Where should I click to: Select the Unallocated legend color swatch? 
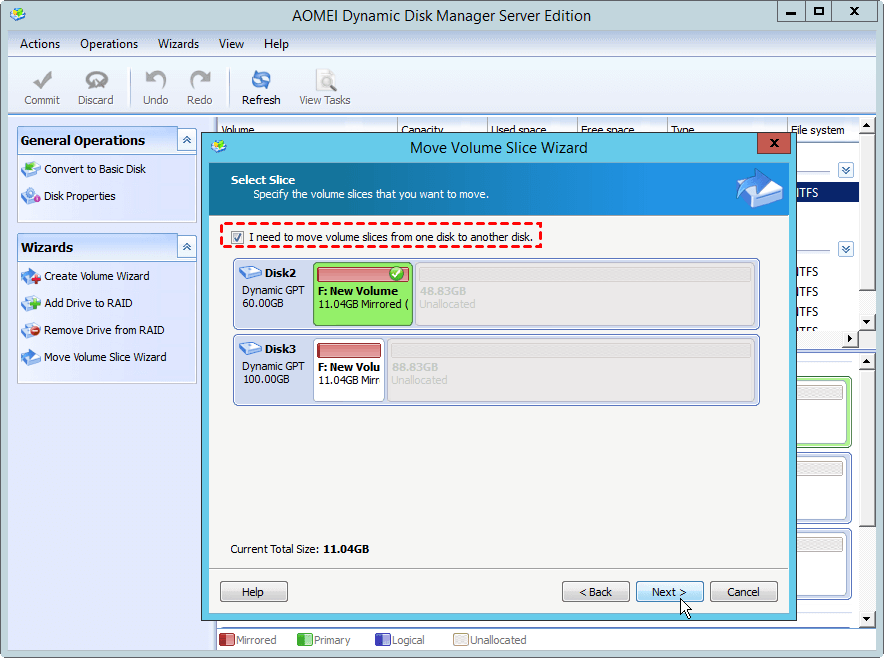(461, 640)
